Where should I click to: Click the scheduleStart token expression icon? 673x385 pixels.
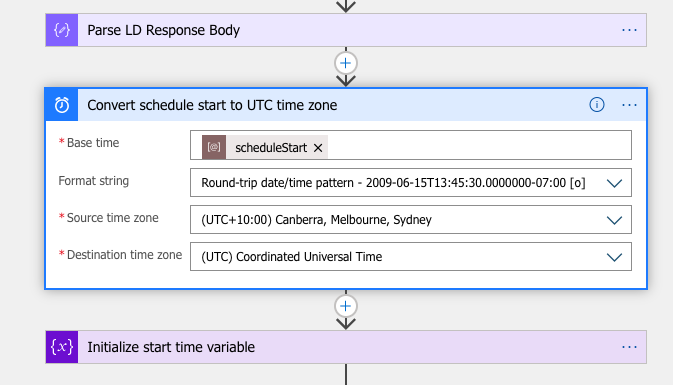click(x=214, y=148)
